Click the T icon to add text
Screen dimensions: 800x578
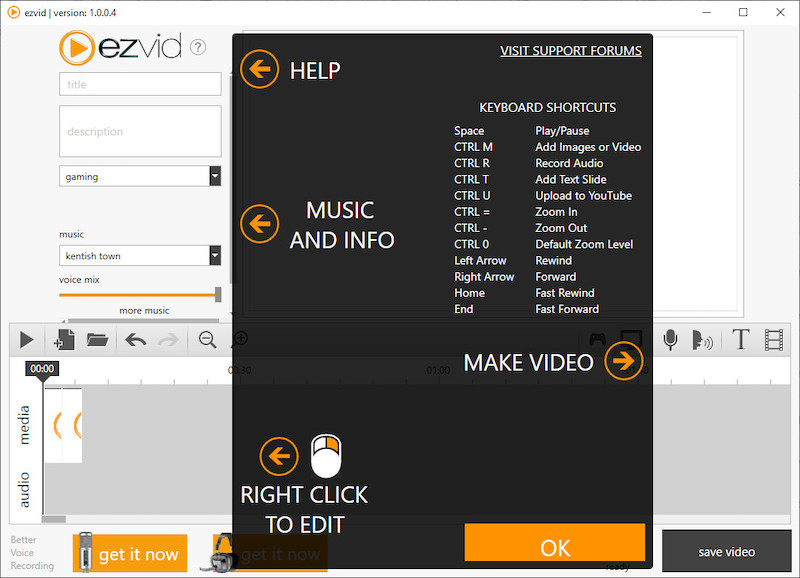pyautogui.click(x=740, y=340)
